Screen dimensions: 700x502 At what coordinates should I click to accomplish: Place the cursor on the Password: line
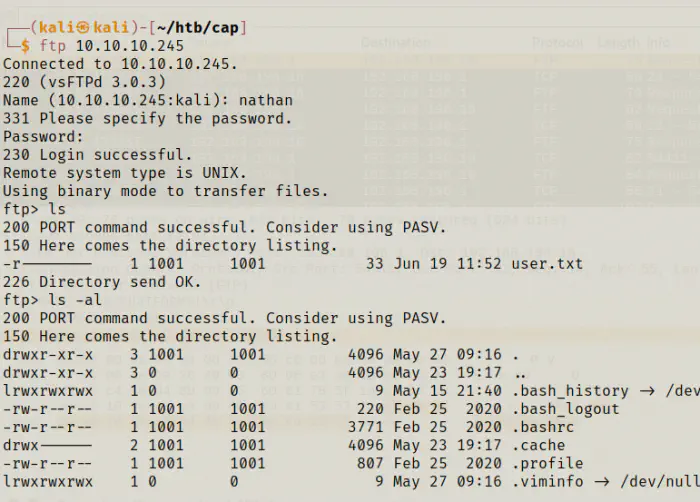[x=39, y=136]
